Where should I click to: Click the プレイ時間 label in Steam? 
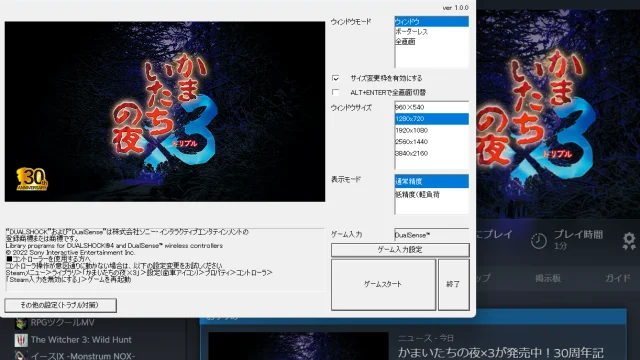coord(578,235)
